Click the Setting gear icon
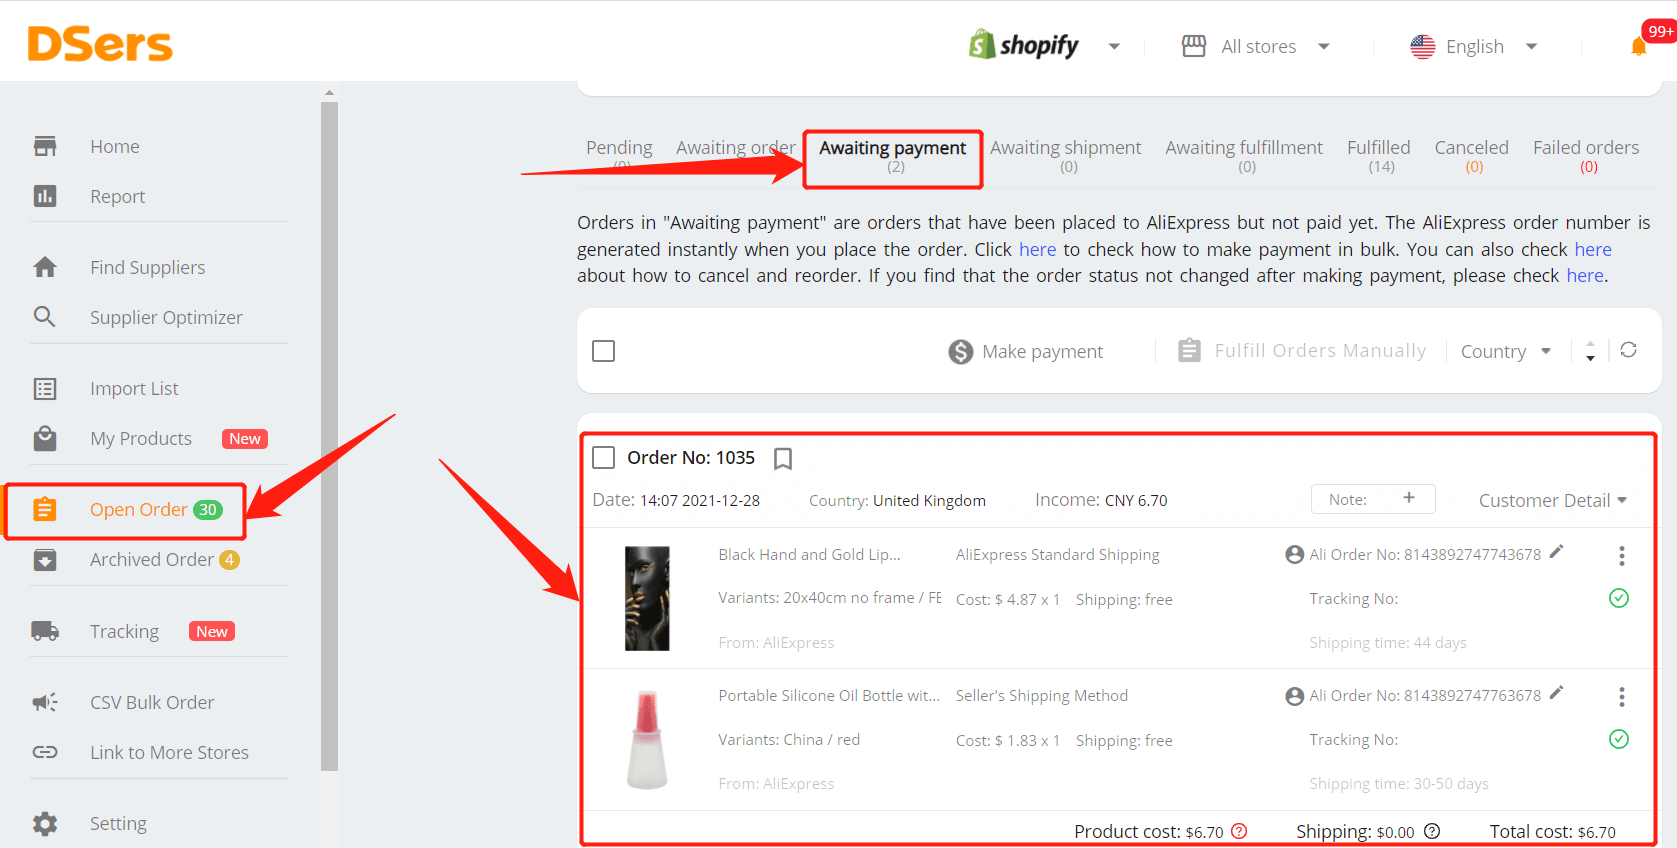1677x848 pixels. point(45,823)
